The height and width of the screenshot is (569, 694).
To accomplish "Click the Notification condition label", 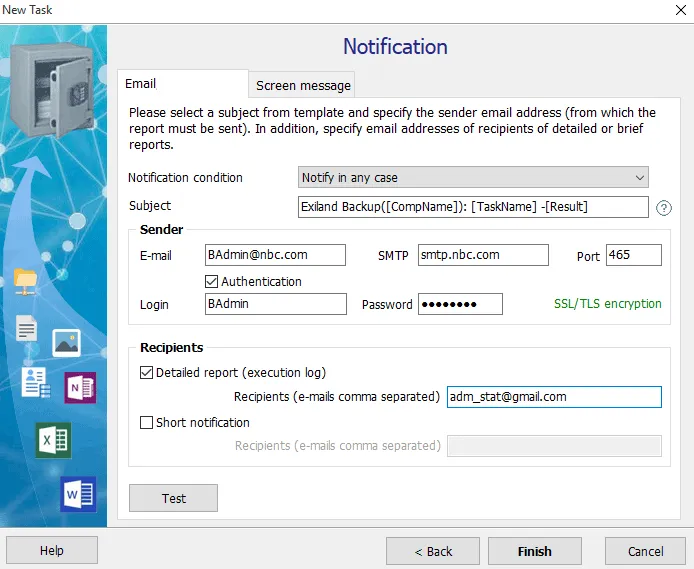I will (x=185, y=177).
